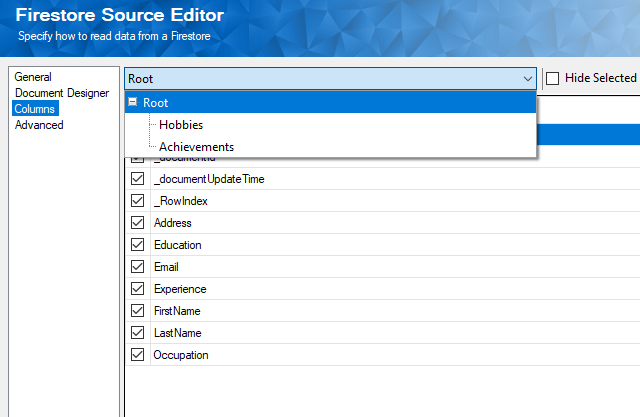Click the Occupation column name

coord(181,355)
